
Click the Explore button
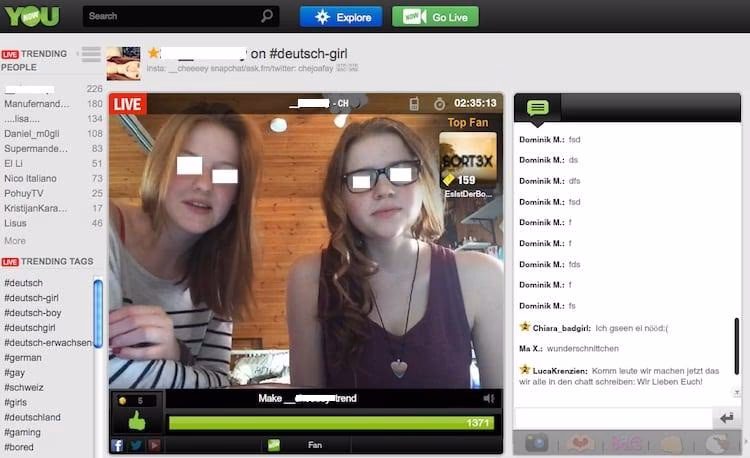(x=341, y=17)
